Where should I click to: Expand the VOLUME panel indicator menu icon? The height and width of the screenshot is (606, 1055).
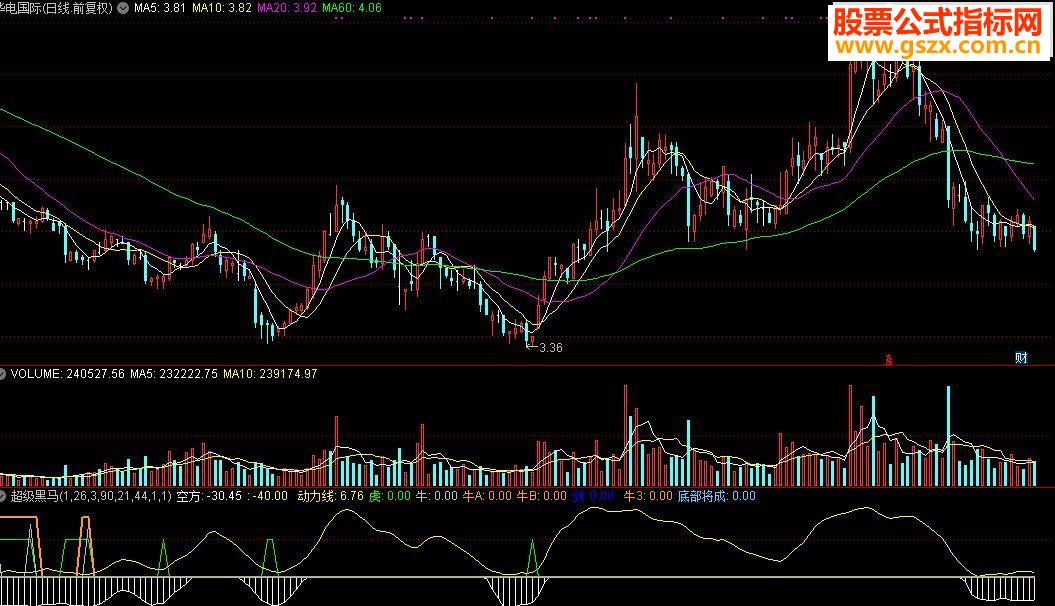pos(3,374)
